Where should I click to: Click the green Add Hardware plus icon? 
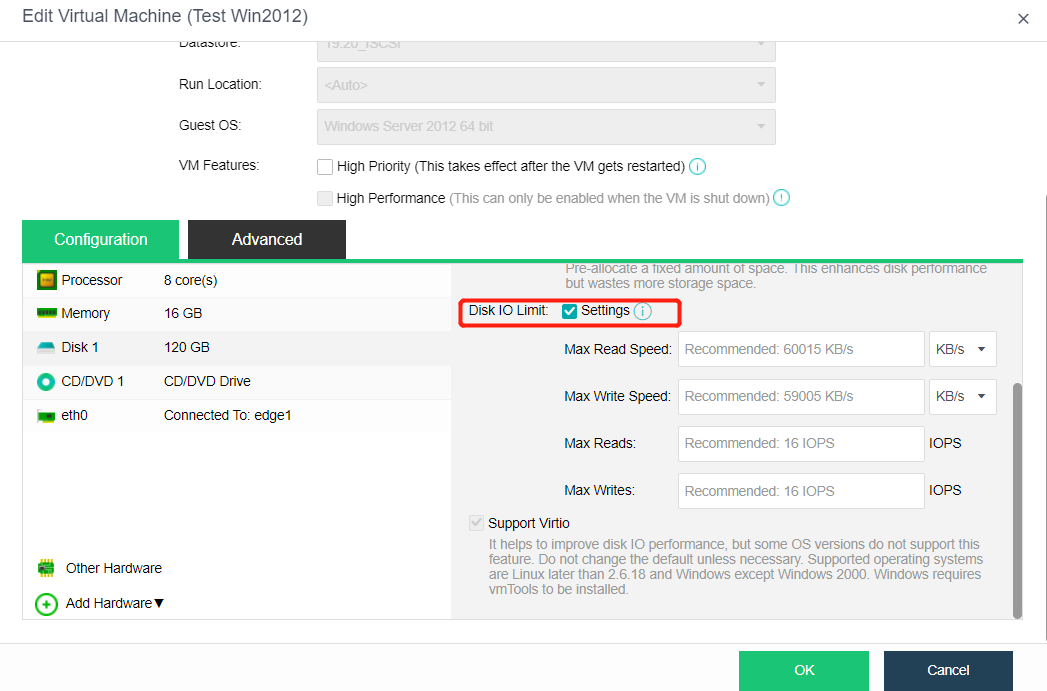pos(46,604)
